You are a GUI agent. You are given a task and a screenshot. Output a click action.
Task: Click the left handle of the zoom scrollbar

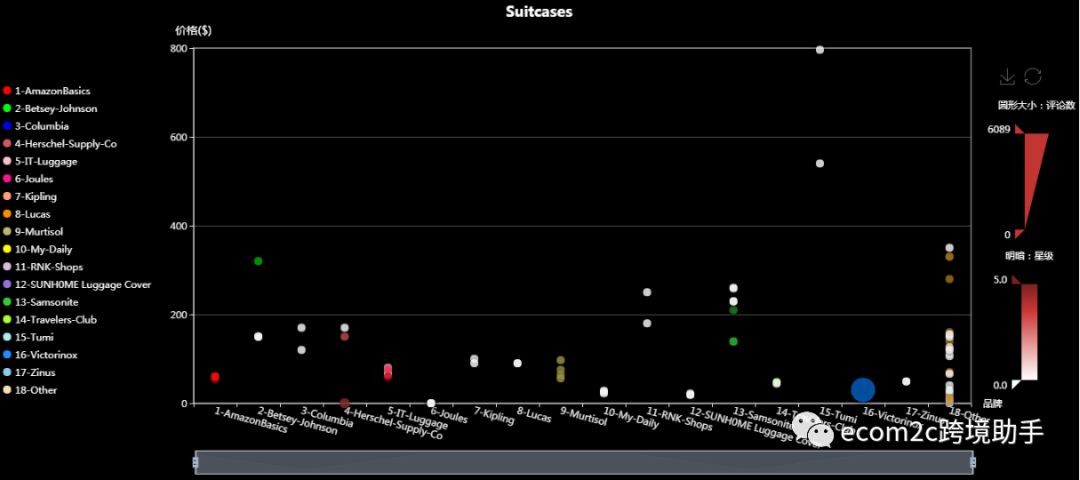click(x=196, y=462)
